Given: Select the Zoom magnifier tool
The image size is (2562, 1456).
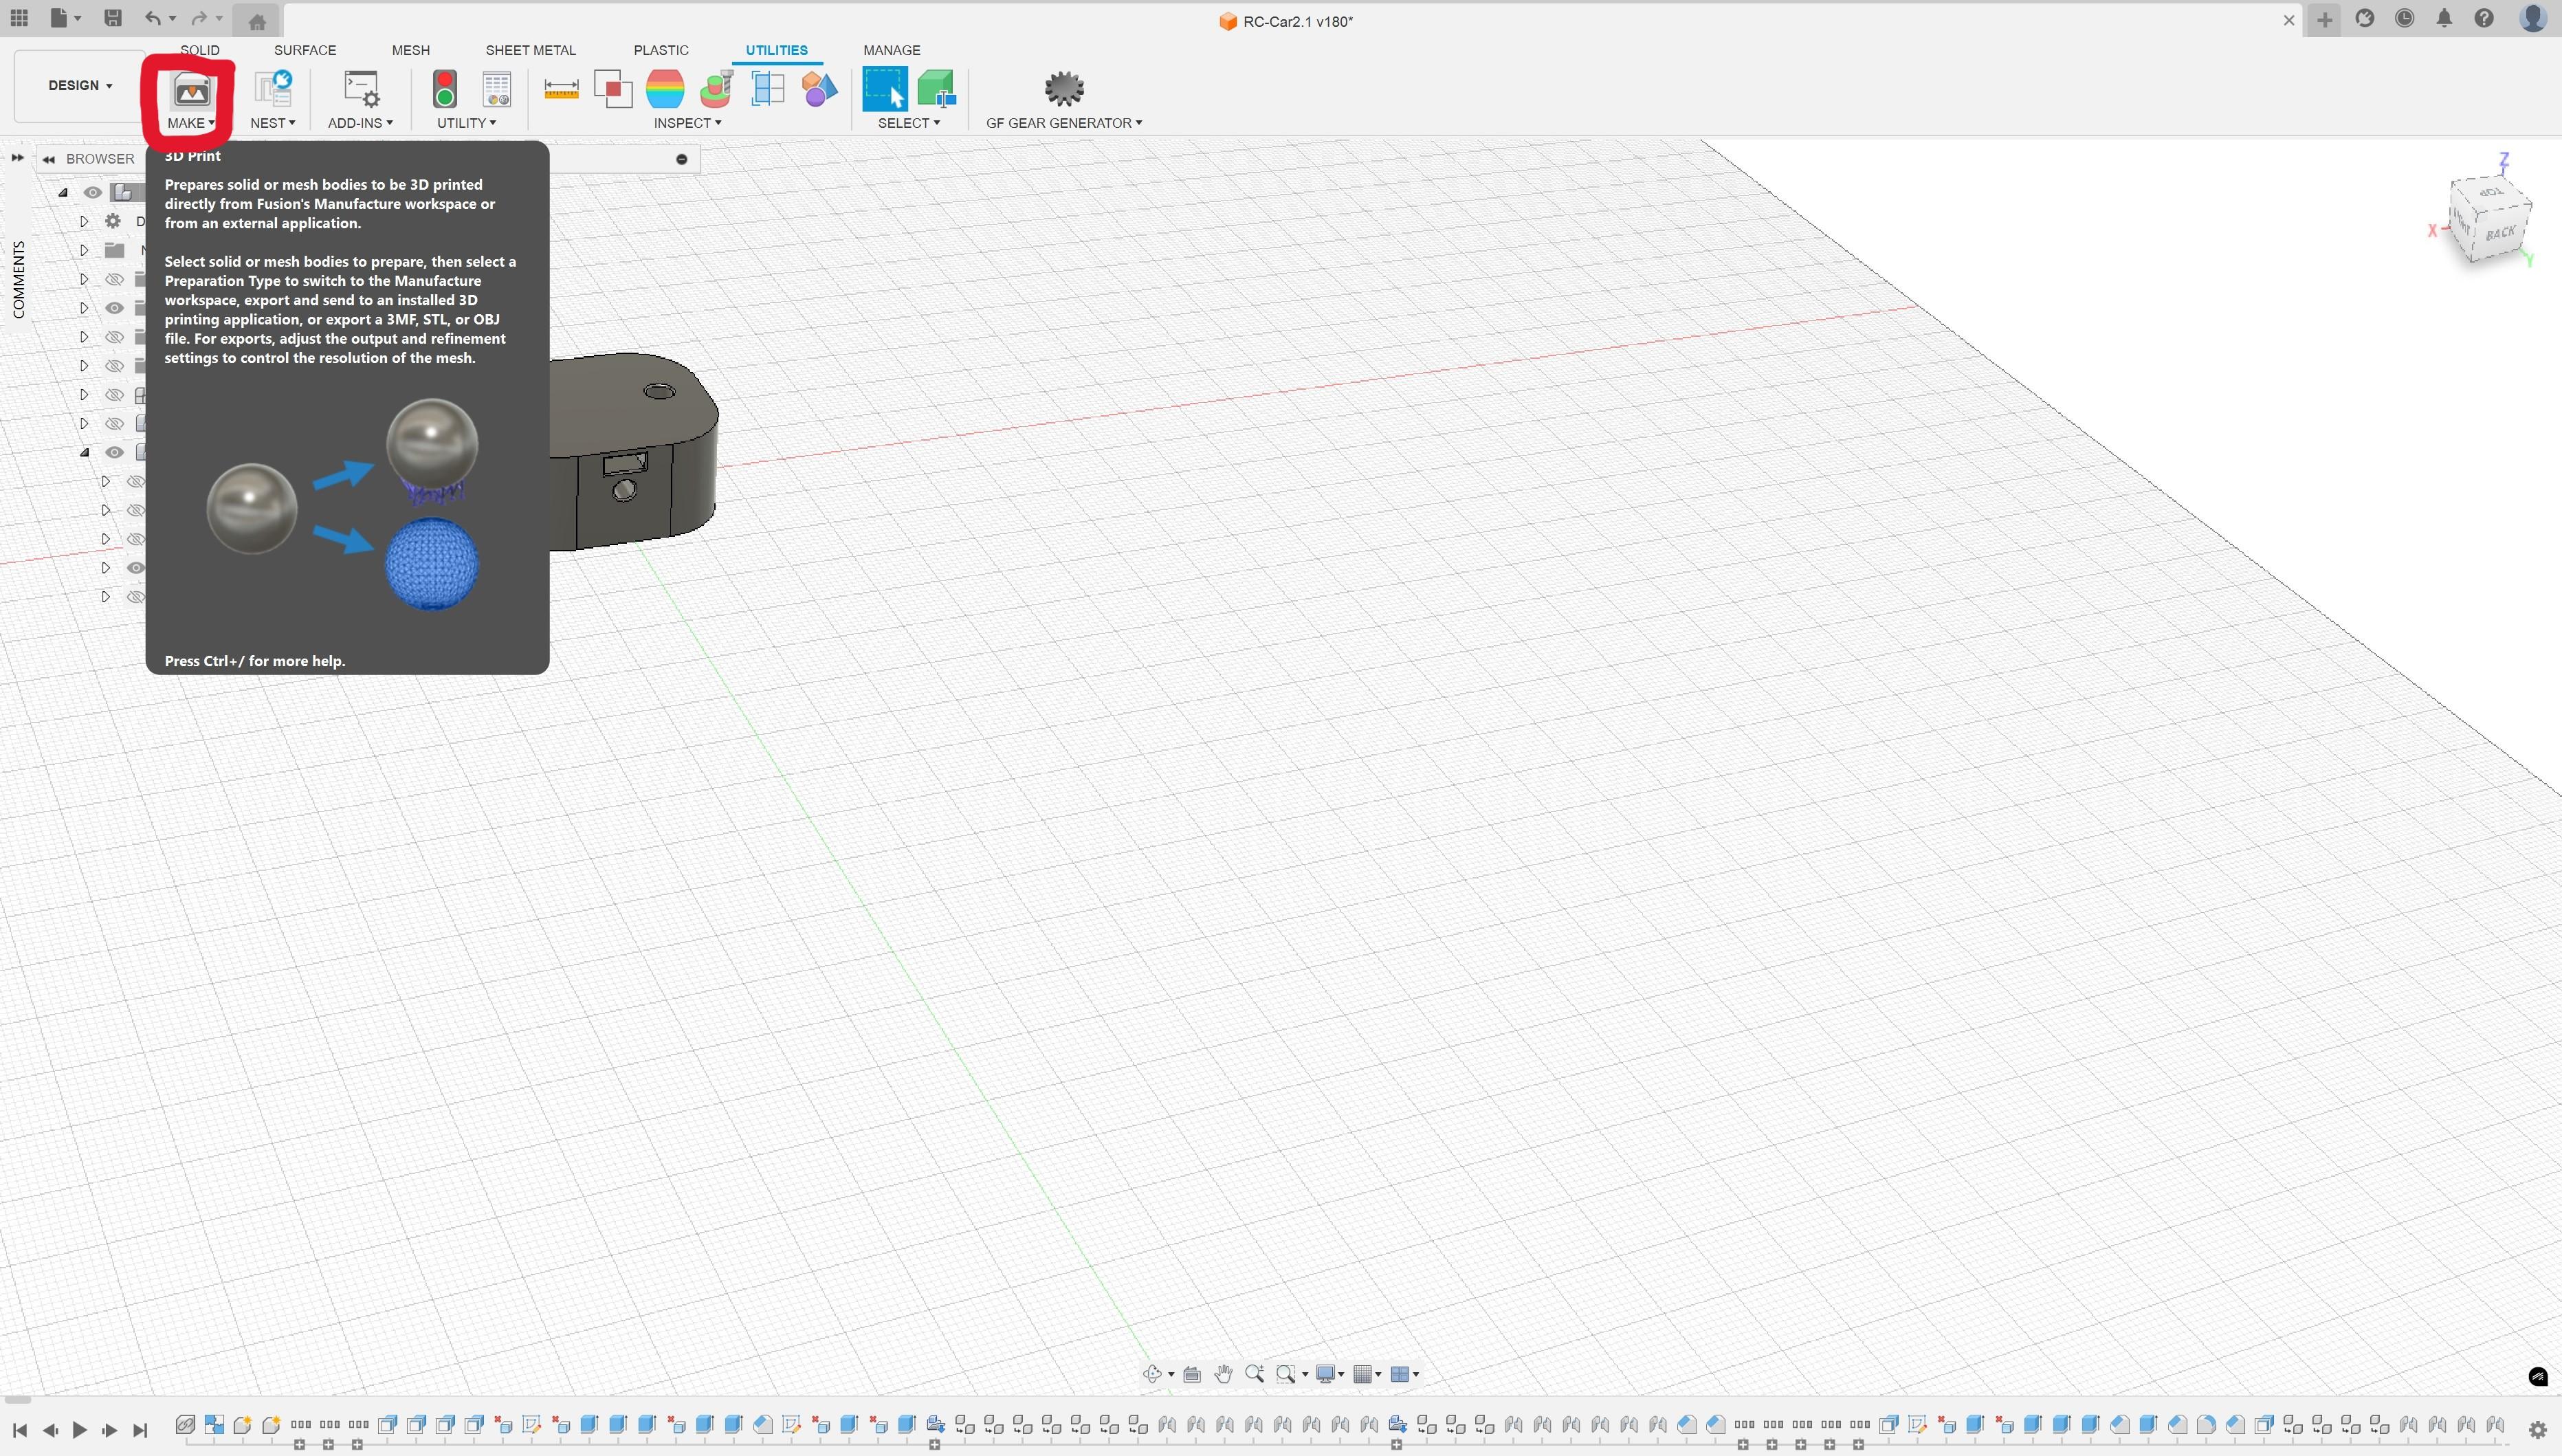Looking at the screenshot, I should 1254,1374.
